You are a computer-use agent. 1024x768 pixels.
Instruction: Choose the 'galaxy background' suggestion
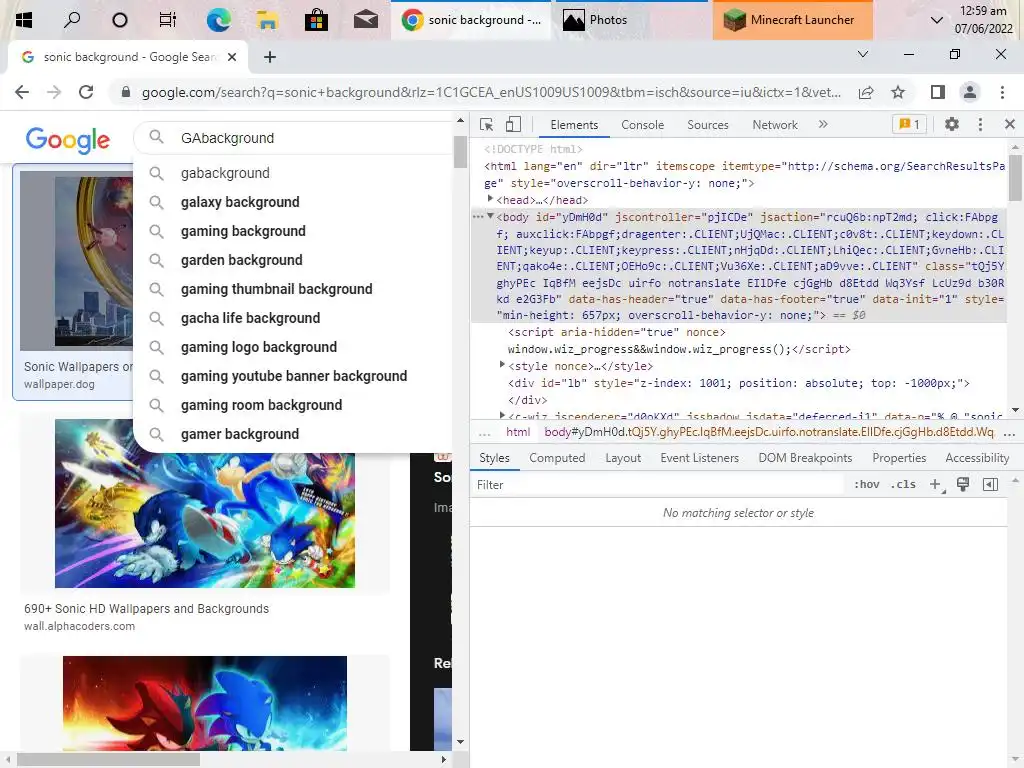pos(293,202)
